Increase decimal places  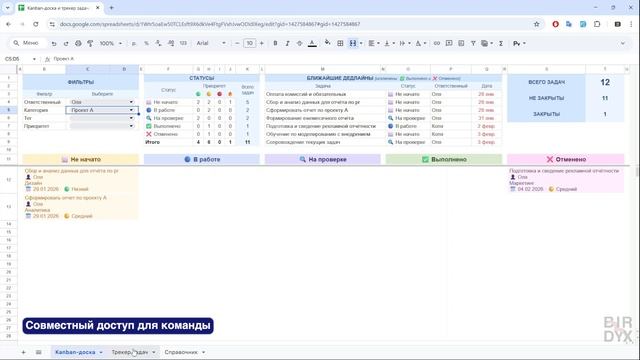point(171,43)
